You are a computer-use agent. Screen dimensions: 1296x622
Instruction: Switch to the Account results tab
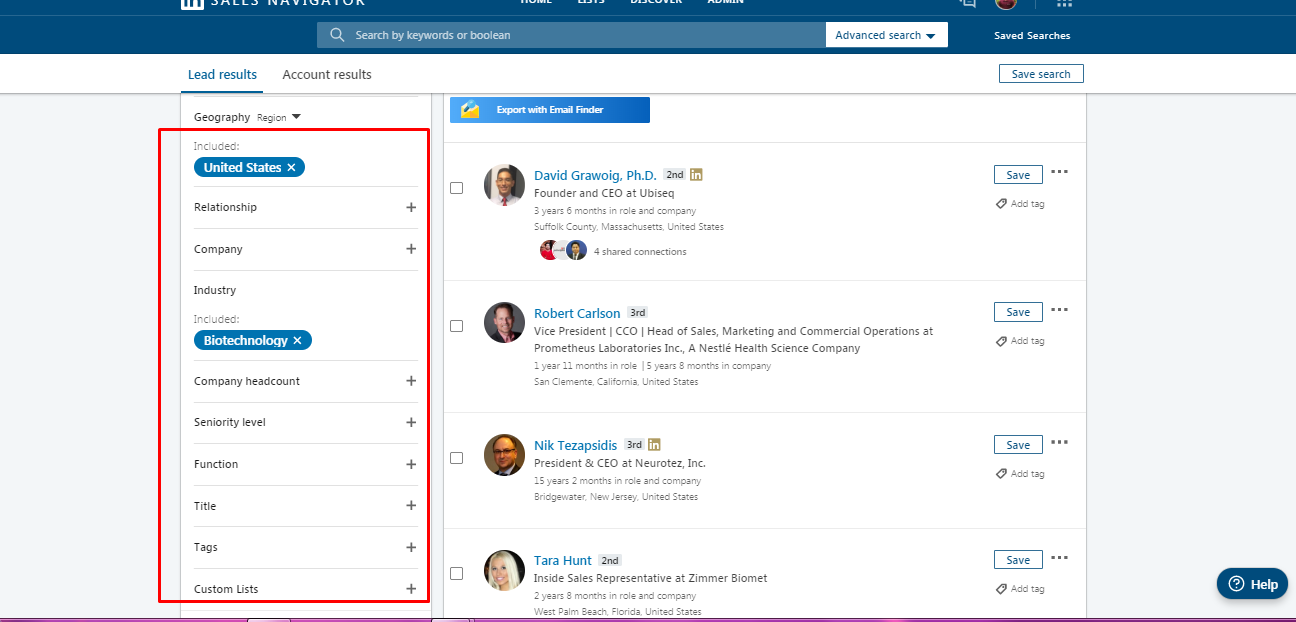[x=327, y=74]
